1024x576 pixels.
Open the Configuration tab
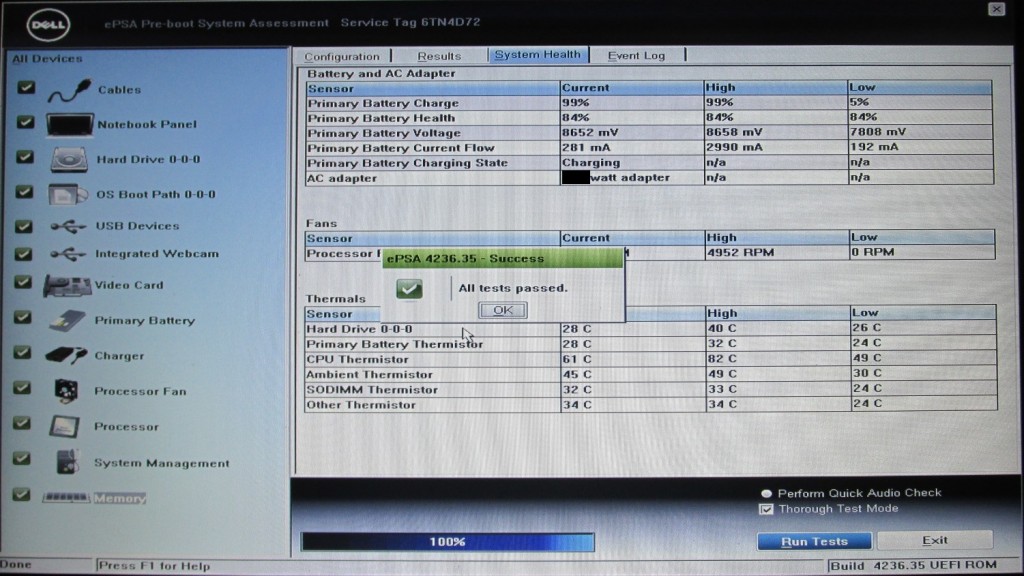point(342,56)
